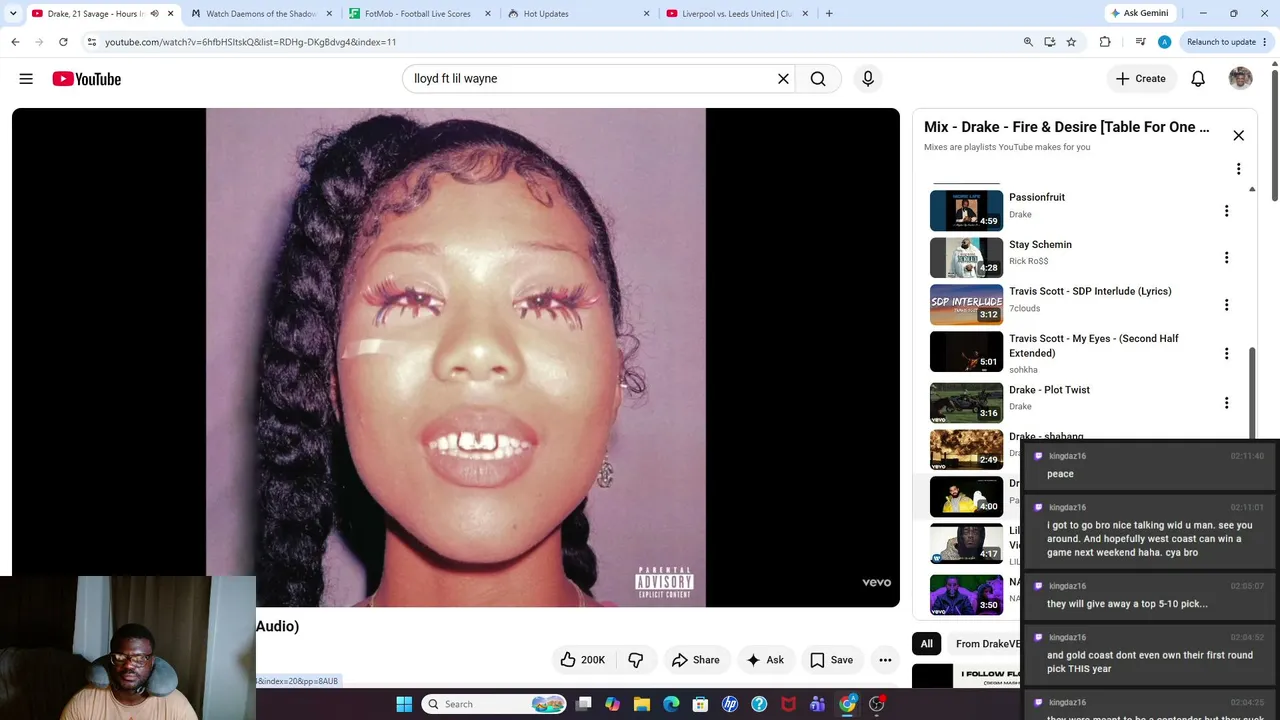Reload the current page
Image resolution: width=1280 pixels, height=720 pixels.
(63, 42)
